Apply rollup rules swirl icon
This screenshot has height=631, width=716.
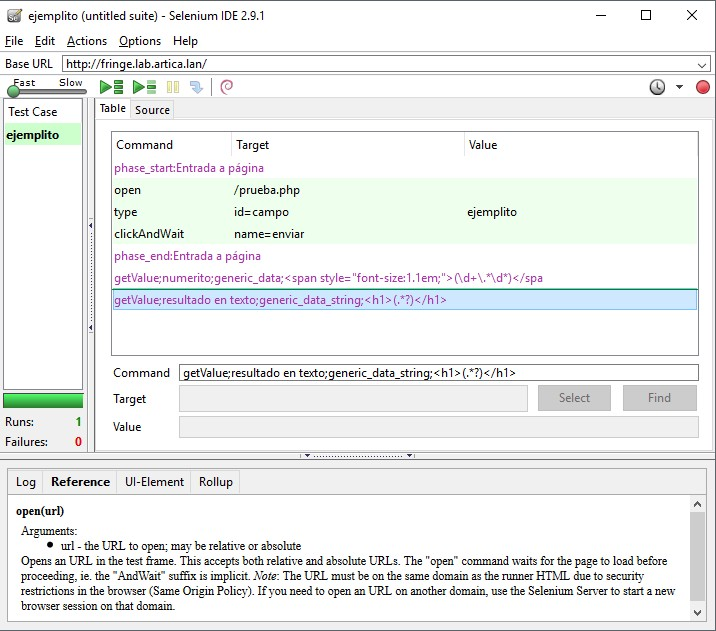(226, 87)
